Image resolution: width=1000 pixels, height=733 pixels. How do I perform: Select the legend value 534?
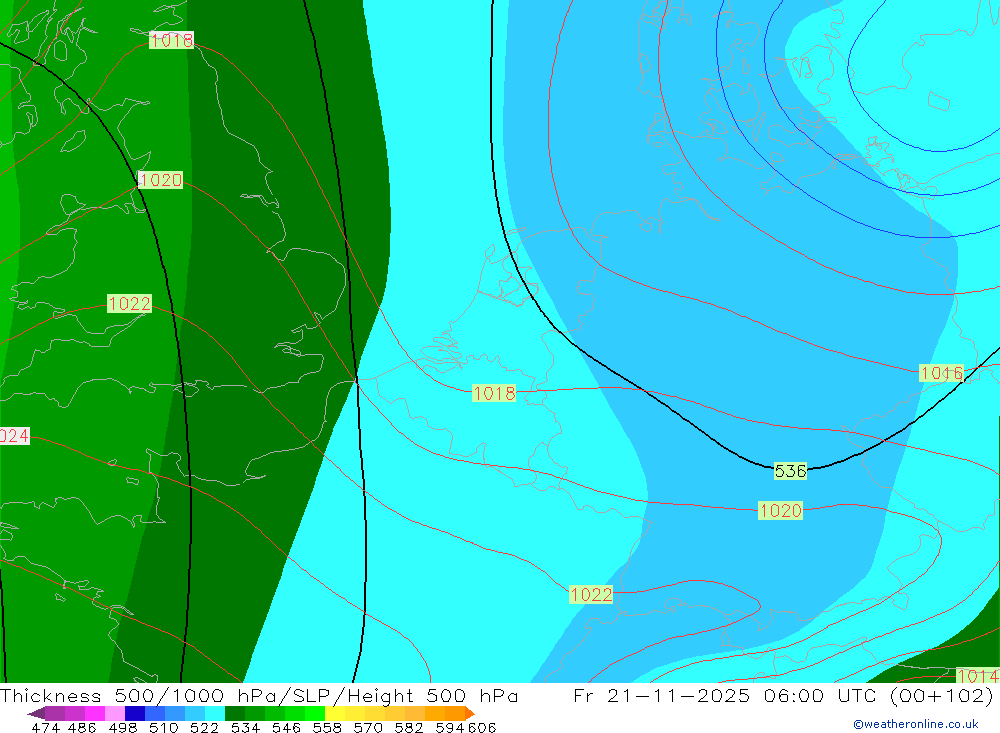click(x=246, y=727)
